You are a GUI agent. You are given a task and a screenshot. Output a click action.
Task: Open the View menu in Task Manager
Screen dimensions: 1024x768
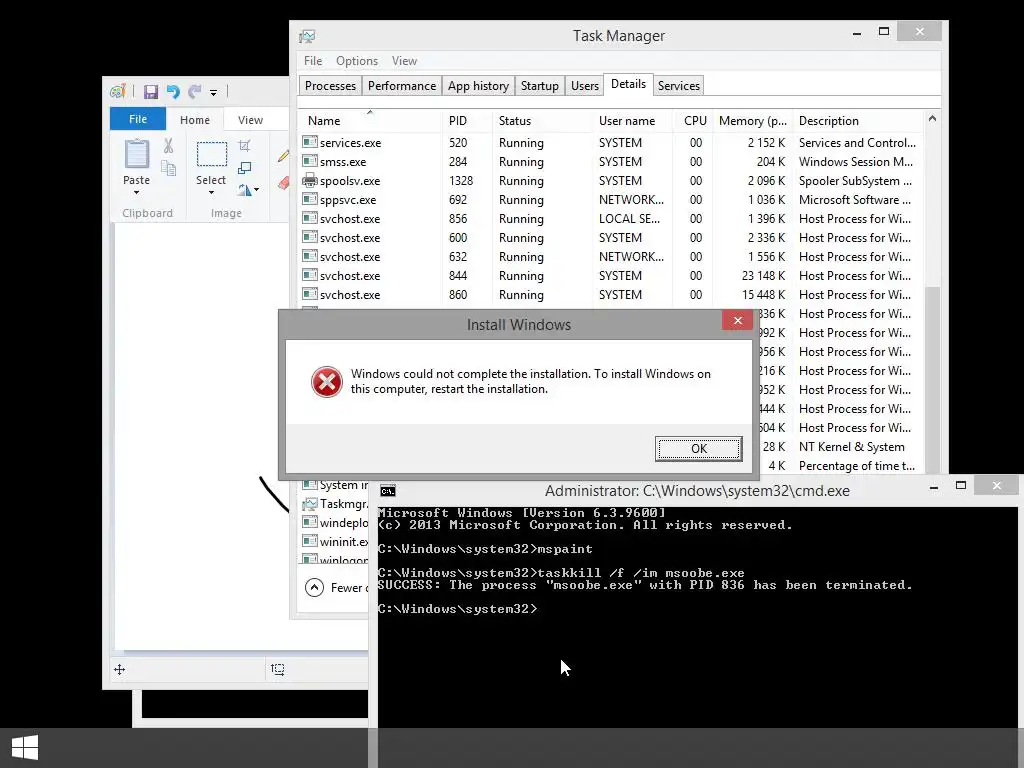tap(404, 61)
